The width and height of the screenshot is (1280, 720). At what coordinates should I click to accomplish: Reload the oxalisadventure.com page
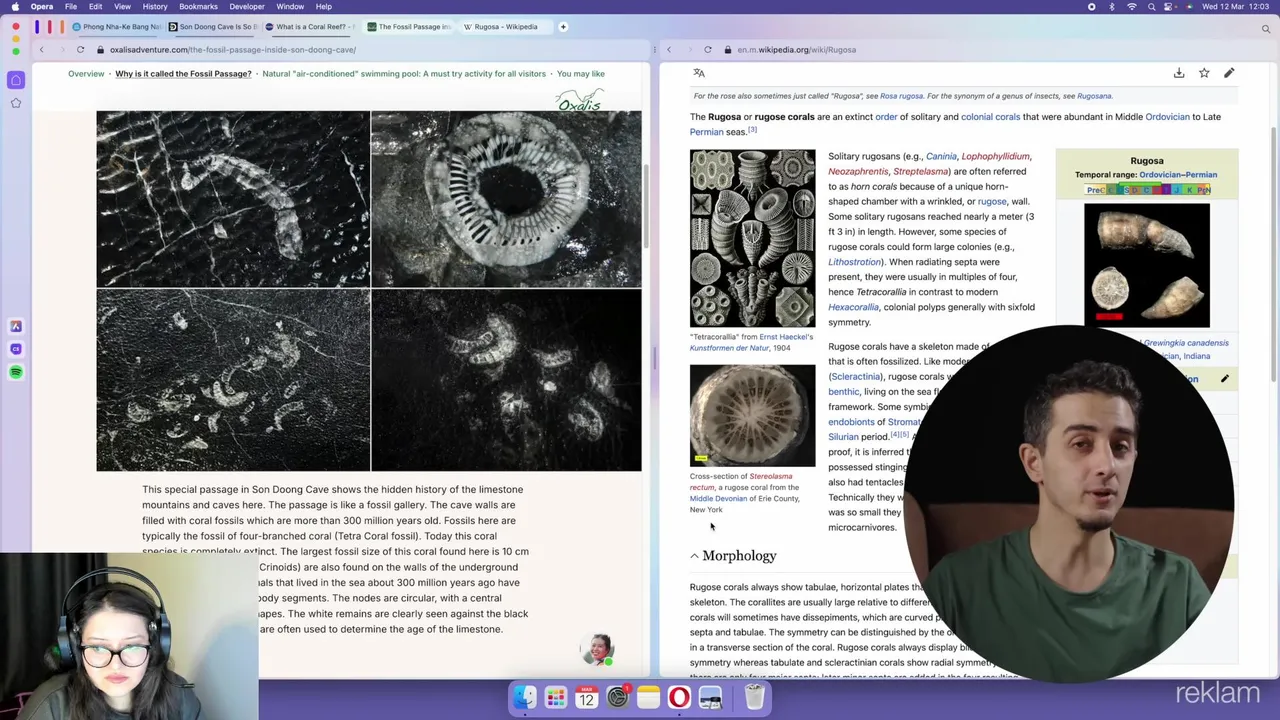point(80,49)
